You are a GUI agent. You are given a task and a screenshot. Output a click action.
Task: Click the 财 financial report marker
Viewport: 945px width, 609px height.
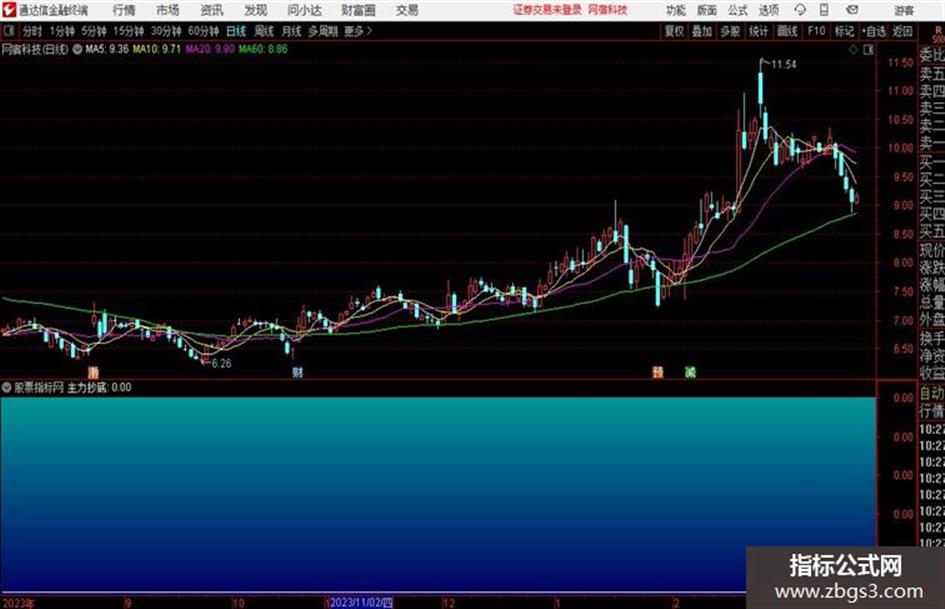pos(297,372)
